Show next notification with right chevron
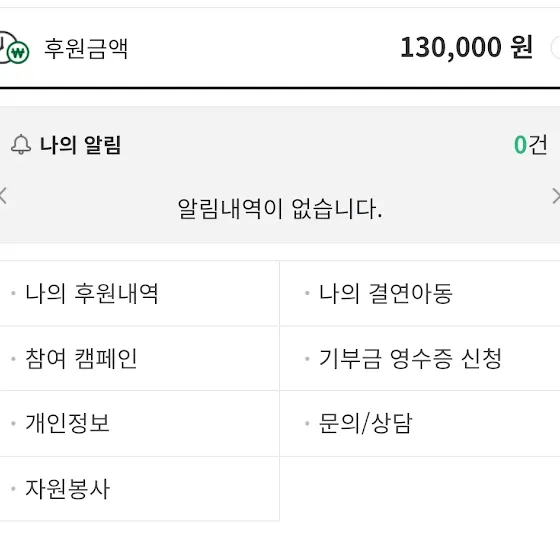This screenshot has height=560, width=560. [556, 196]
